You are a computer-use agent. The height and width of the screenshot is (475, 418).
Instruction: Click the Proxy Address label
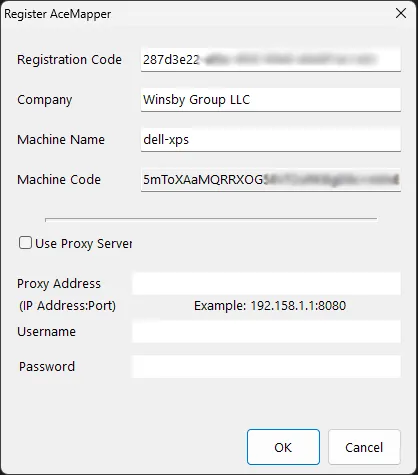pos(59,284)
